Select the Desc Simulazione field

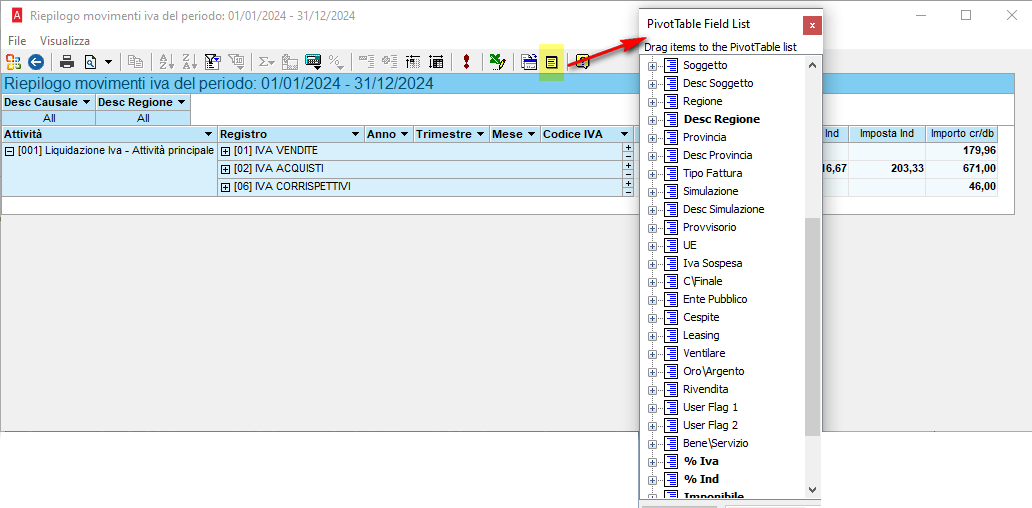(x=723, y=209)
